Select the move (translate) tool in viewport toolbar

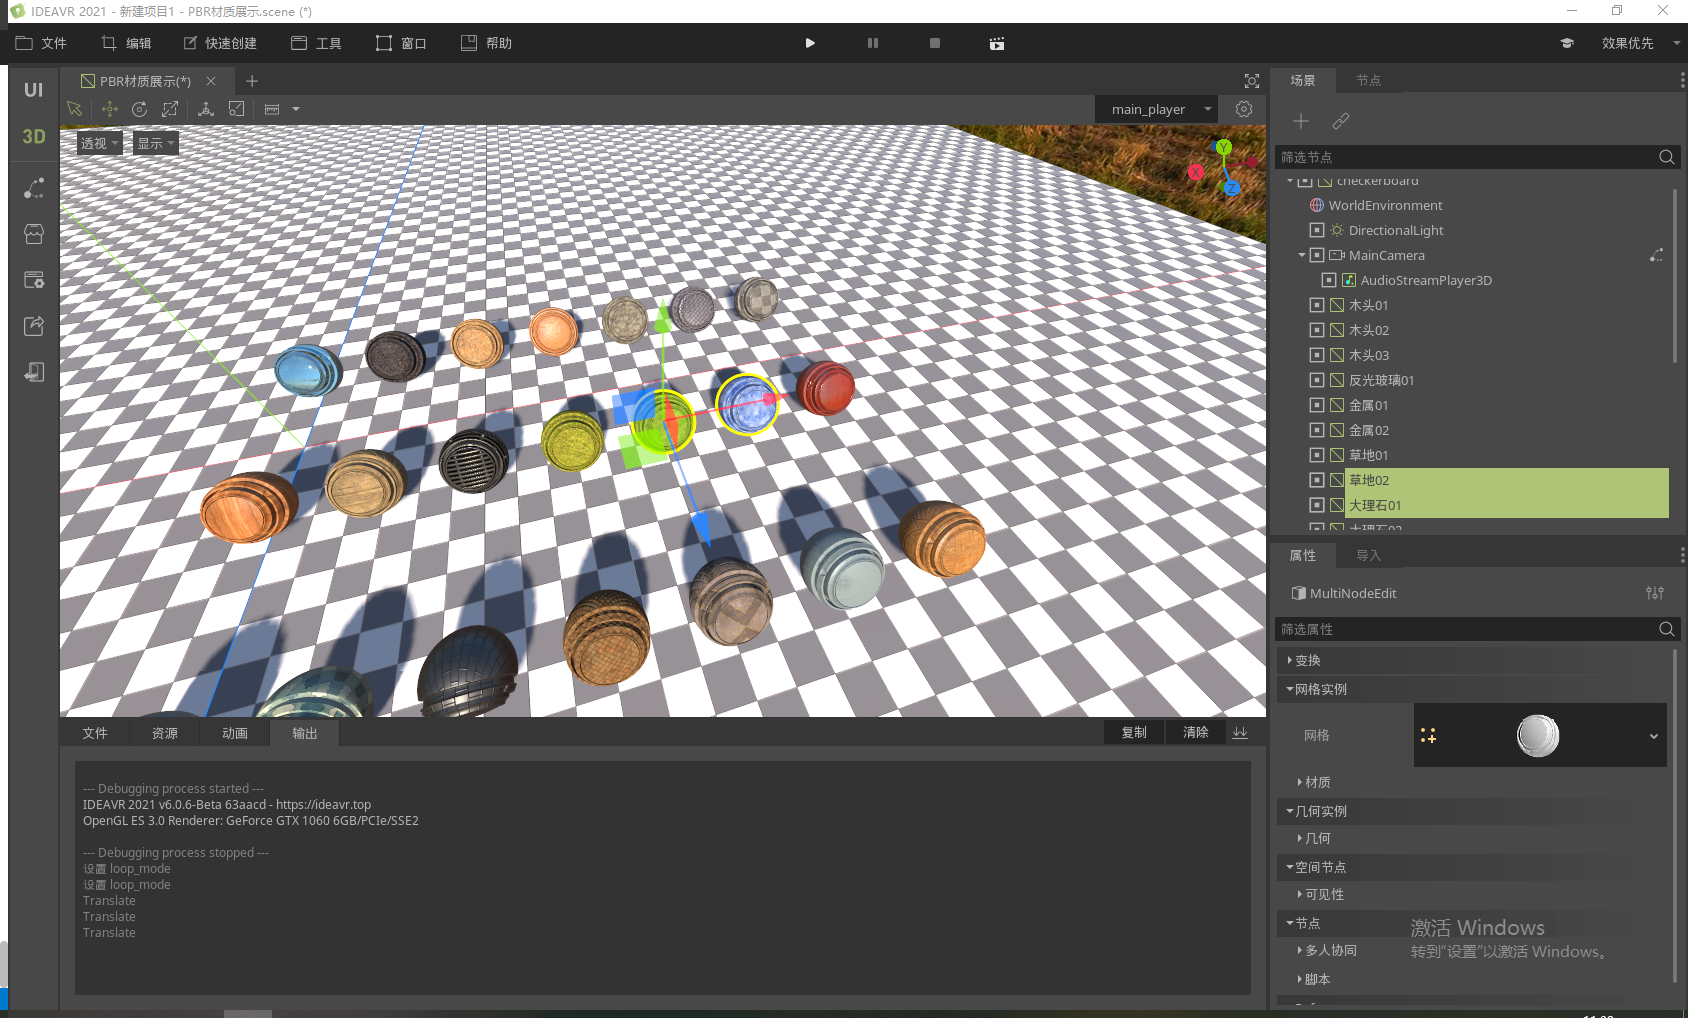109,109
